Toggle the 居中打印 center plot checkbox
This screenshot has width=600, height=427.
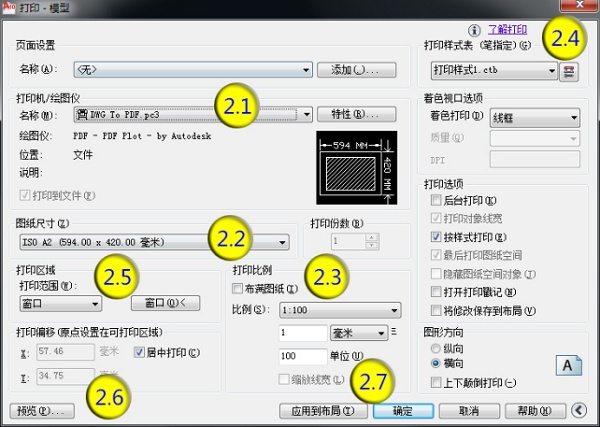point(139,352)
